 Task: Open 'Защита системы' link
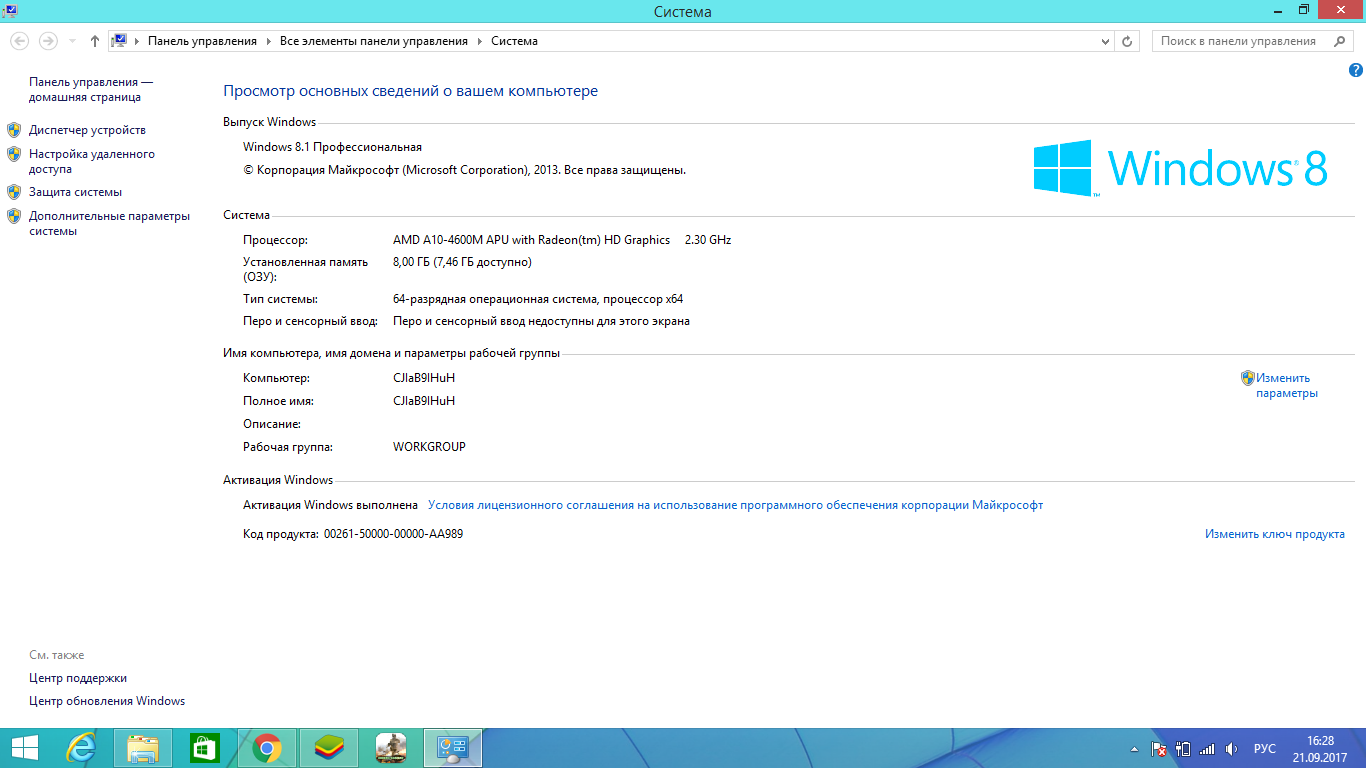point(75,192)
